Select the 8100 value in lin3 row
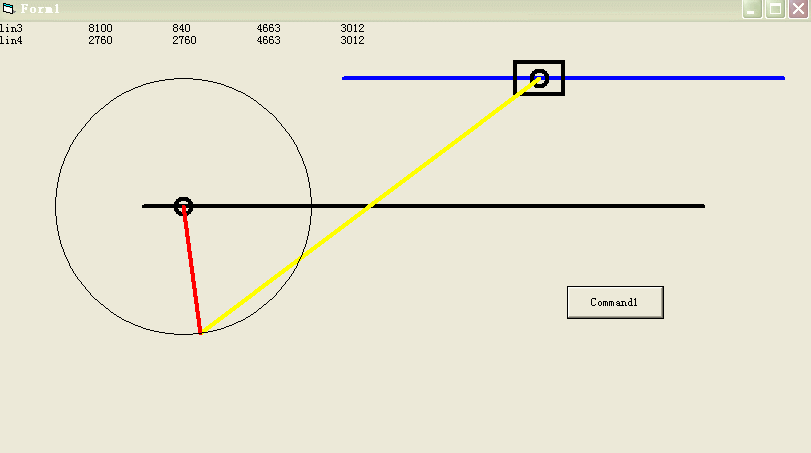Viewport: 811px width, 453px height. pyautogui.click(x=100, y=28)
